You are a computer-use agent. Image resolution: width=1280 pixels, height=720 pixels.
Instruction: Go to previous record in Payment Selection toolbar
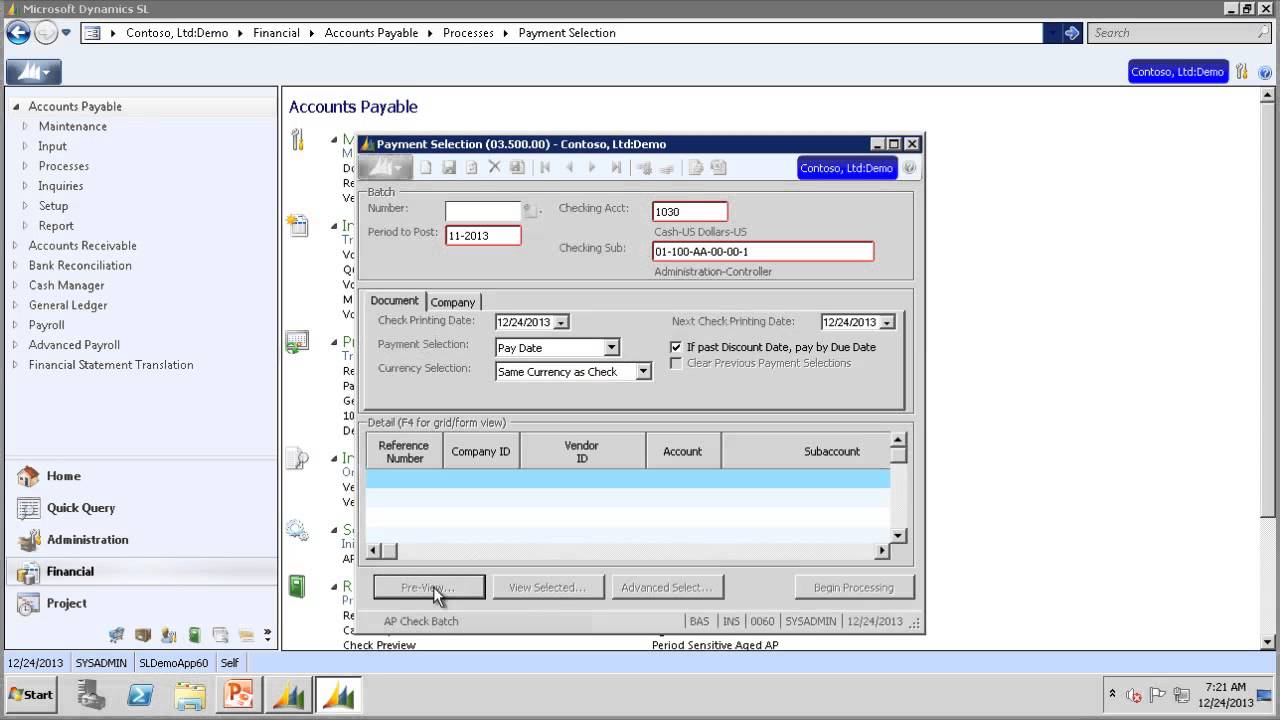(x=569, y=168)
